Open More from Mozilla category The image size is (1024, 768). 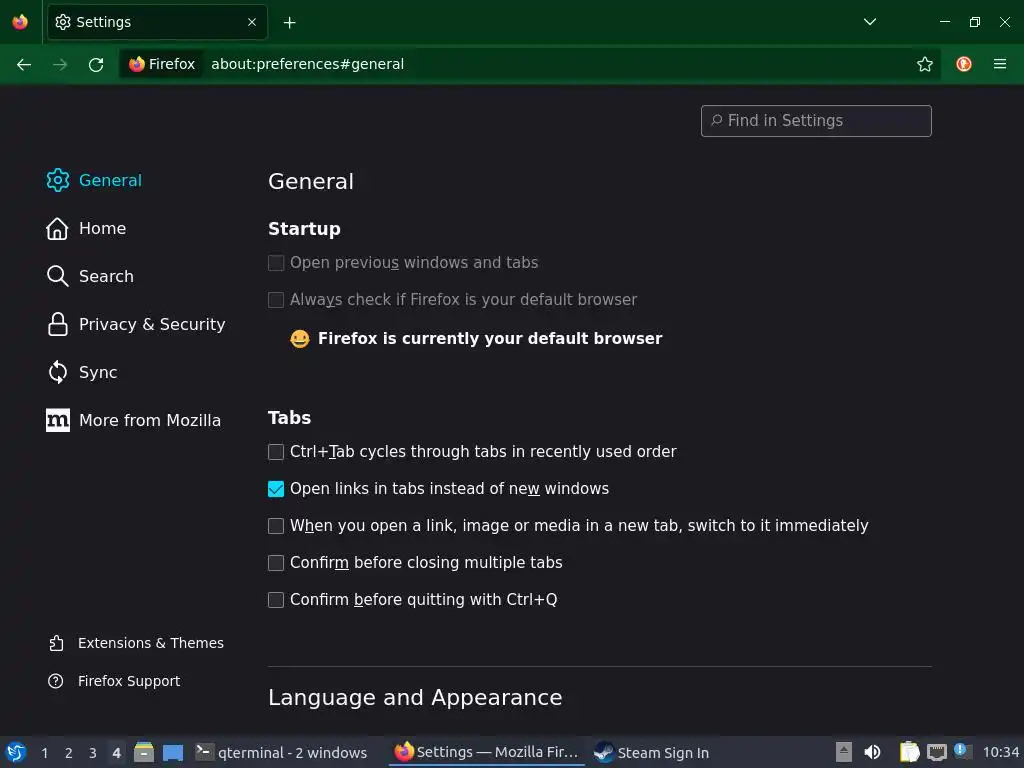coord(133,421)
